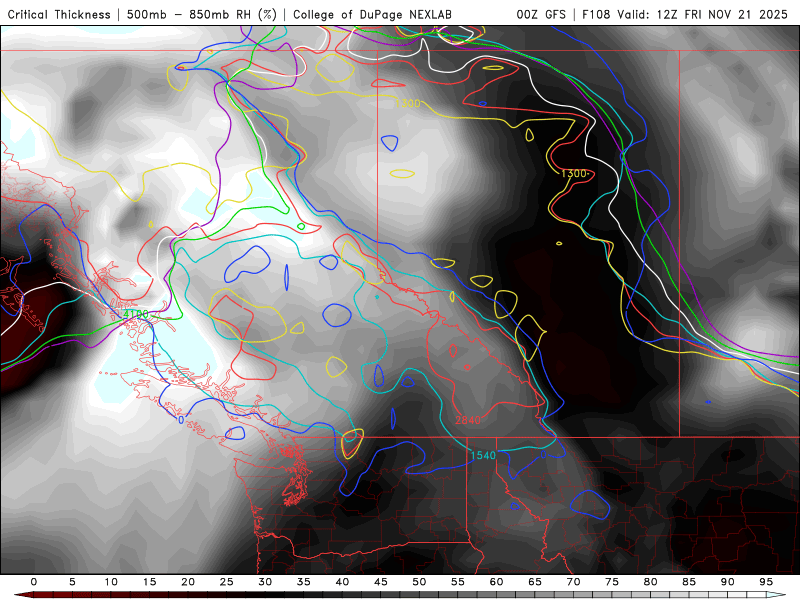Click the "00Z GFS" model run label
The width and height of the screenshot is (800, 600).
[x=541, y=15]
